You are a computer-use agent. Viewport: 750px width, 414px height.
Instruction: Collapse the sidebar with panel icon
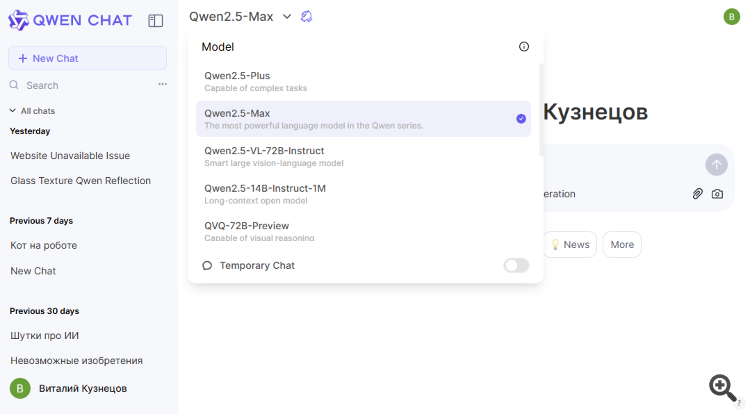coord(155,21)
